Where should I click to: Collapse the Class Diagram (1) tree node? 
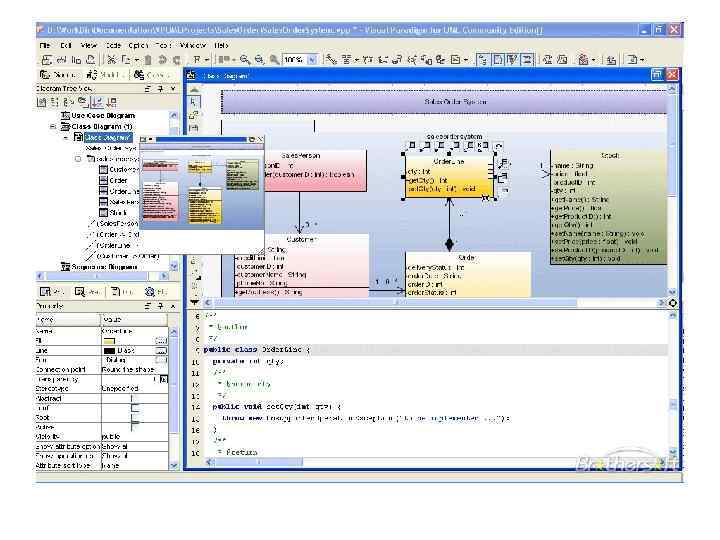pos(53,126)
